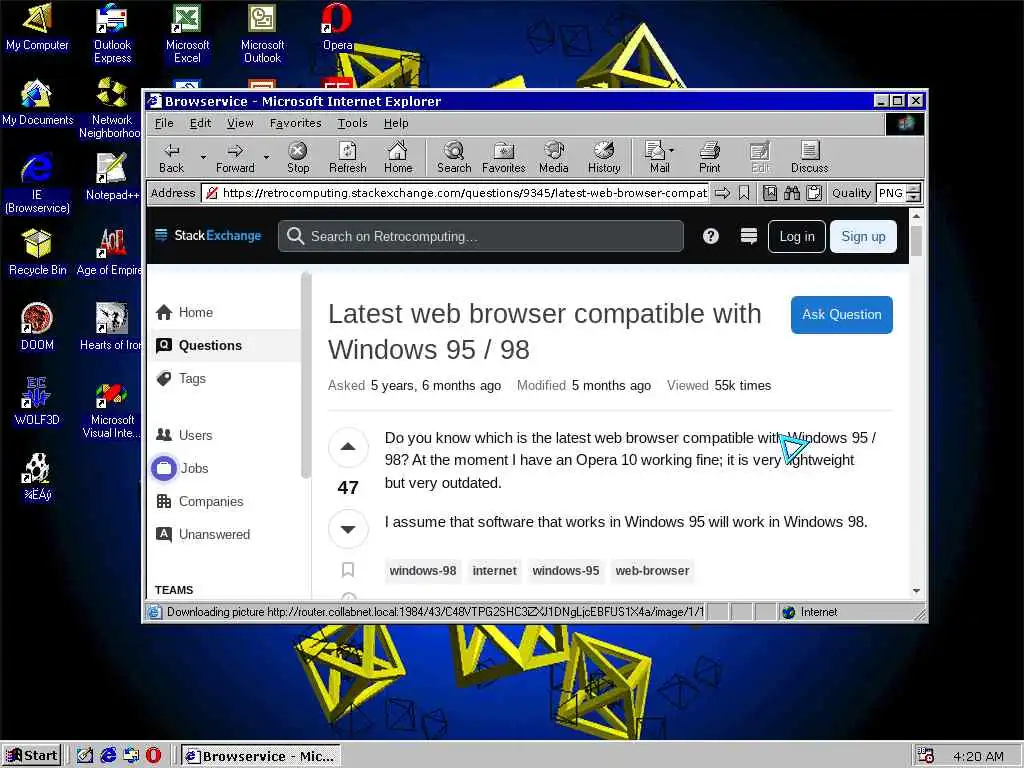Open the Back button history dropdown arrow
This screenshot has width=1024, height=768.
(x=203, y=157)
